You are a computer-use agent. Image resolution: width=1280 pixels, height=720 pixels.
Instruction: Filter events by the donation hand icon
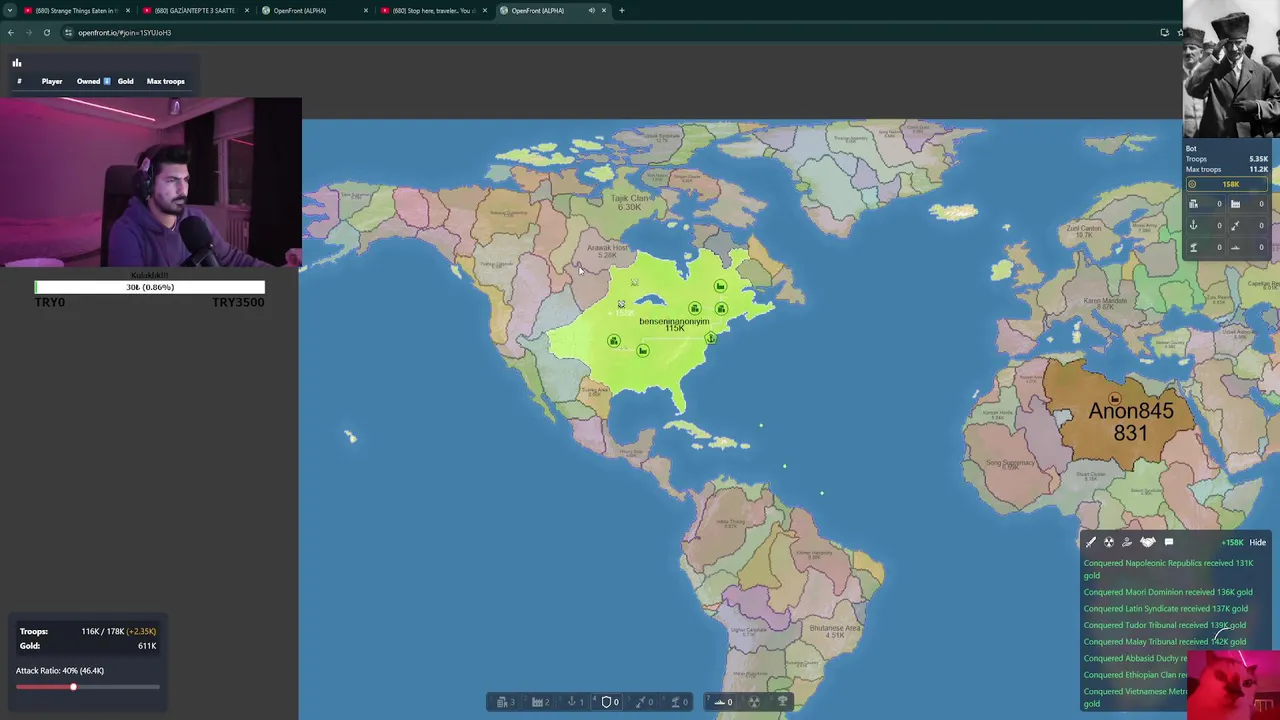(x=1127, y=542)
